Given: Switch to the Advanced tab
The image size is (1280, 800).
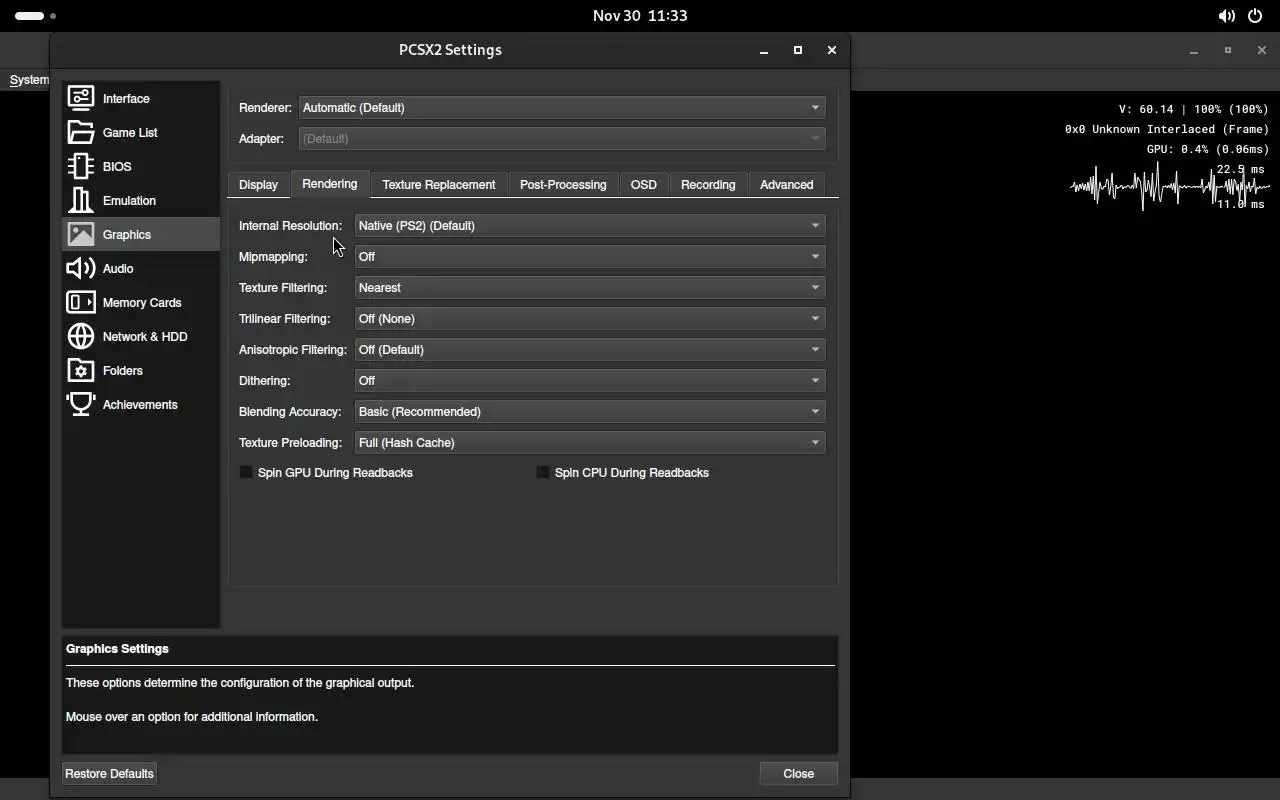Looking at the screenshot, I should point(787,185).
